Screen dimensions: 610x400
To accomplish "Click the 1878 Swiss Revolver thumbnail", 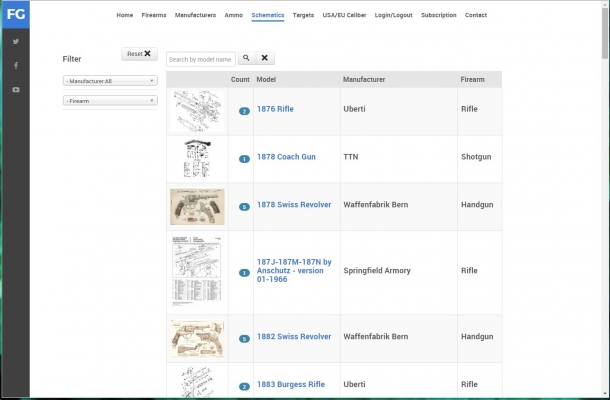I will pos(197,207).
